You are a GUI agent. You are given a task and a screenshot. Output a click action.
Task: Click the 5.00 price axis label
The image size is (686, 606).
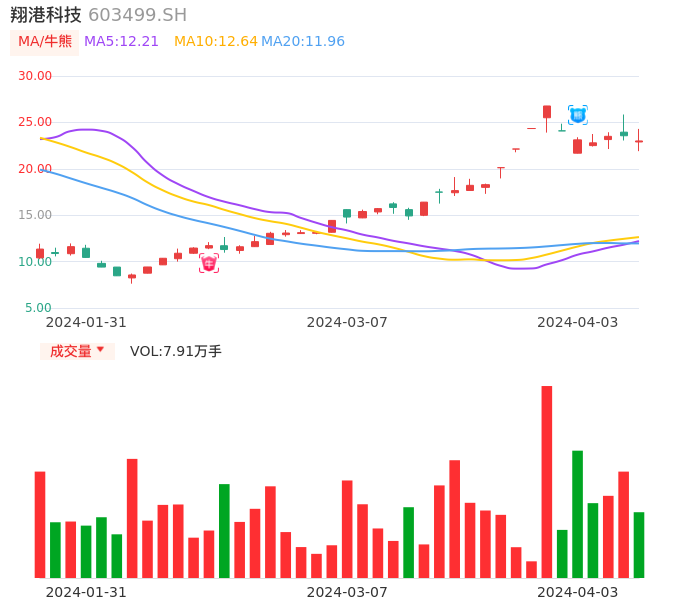(x=38, y=308)
